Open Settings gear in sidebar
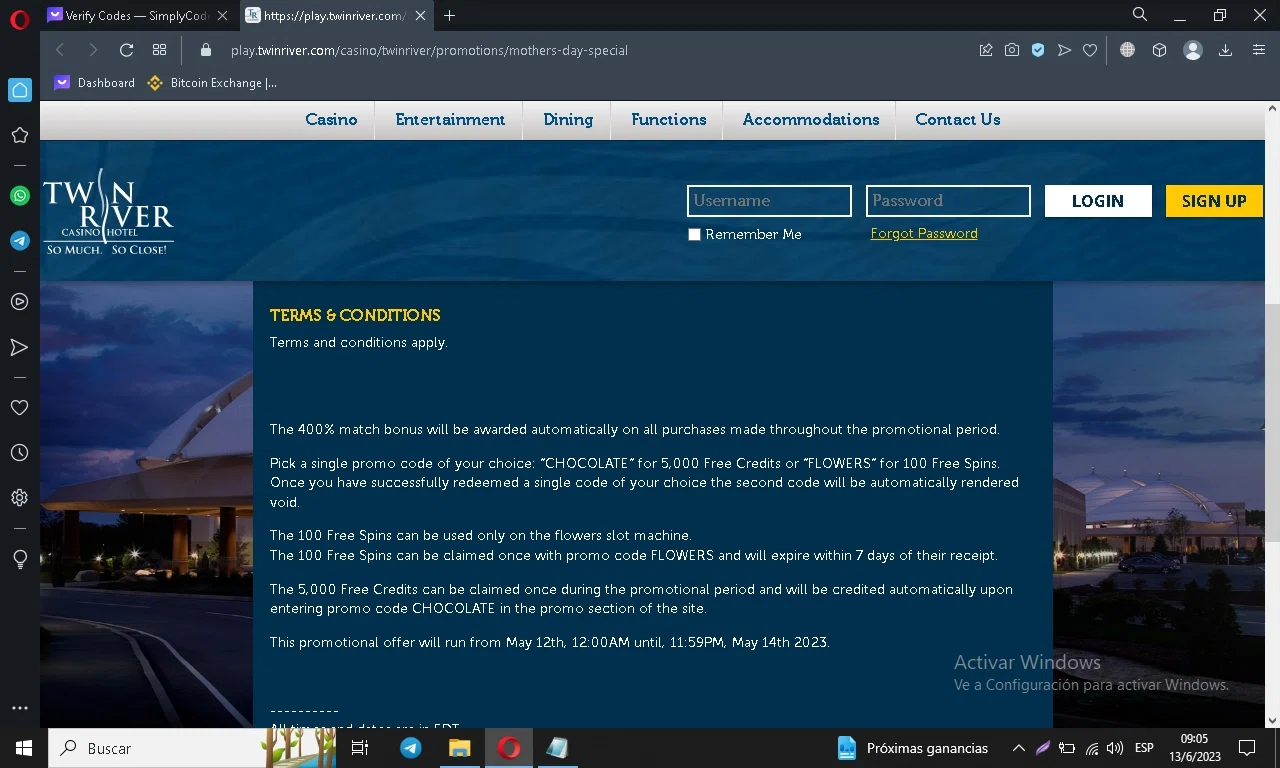This screenshot has height=768, width=1280. click(x=19, y=498)
